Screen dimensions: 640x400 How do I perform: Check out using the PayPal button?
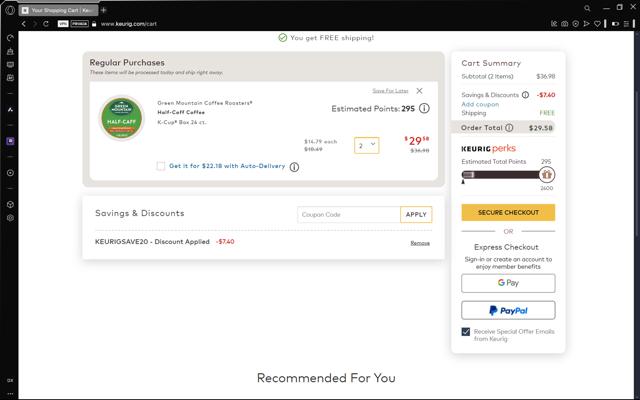pyautogui.click(x=508, y=310)
